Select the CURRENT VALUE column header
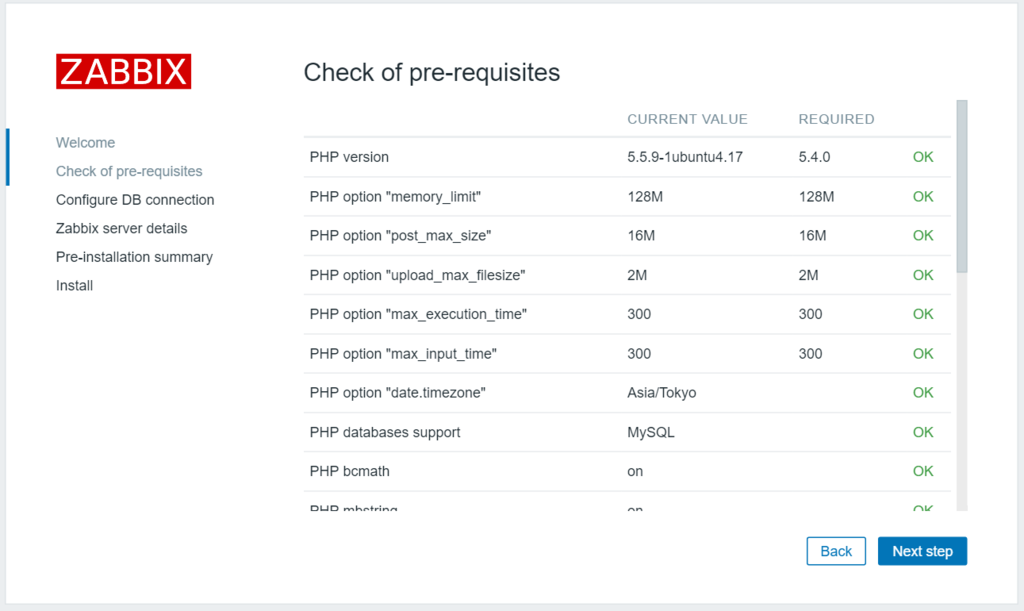 click(687, 119)
